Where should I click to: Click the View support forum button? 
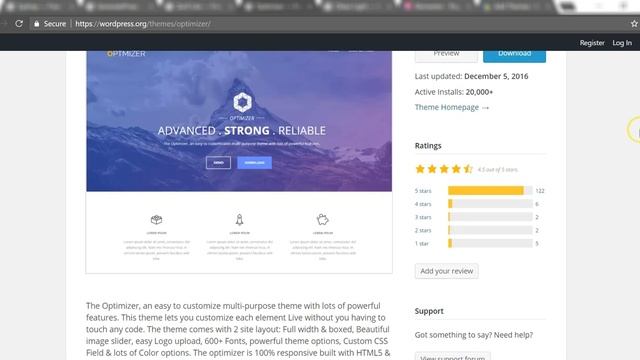(453, 356)
